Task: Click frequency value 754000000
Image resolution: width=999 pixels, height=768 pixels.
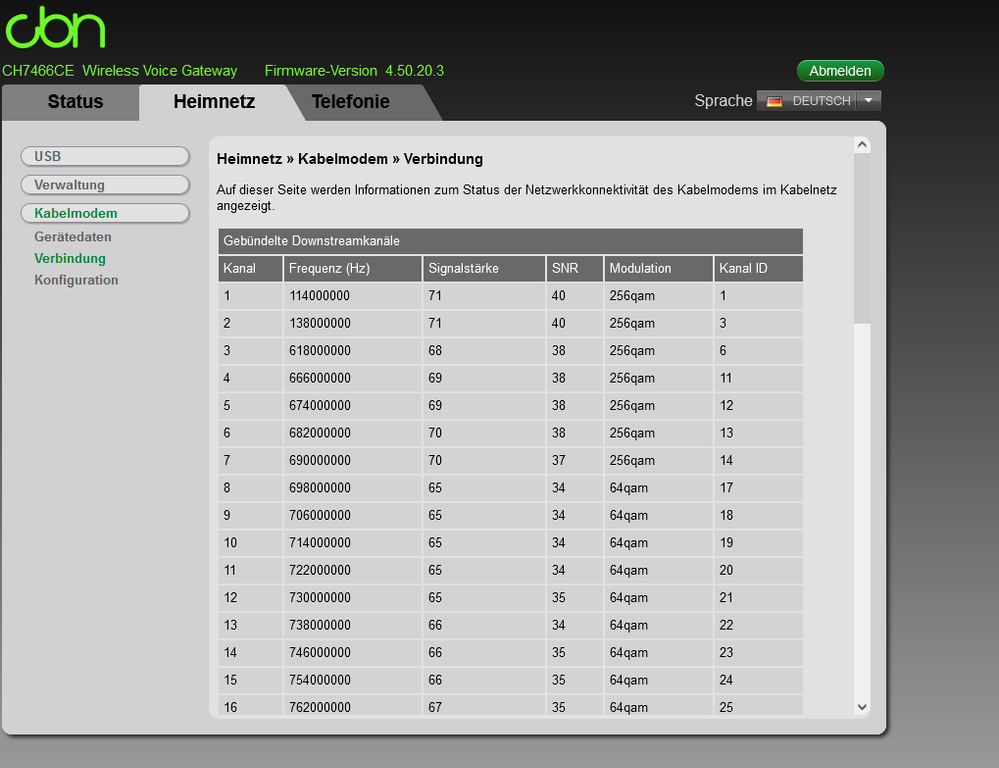Action: coord(320,679)
